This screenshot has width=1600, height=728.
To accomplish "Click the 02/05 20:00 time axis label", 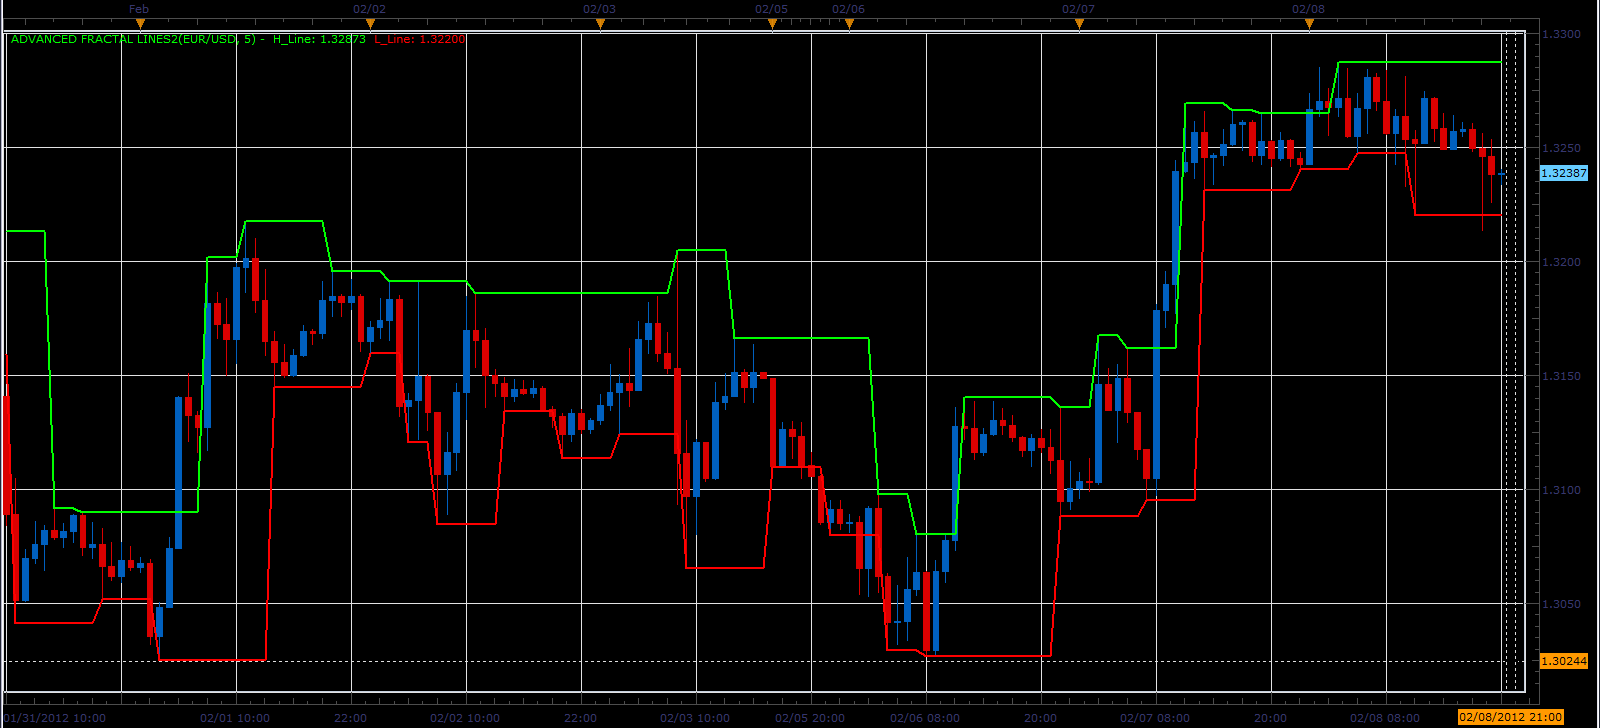I will coord(810,718).
